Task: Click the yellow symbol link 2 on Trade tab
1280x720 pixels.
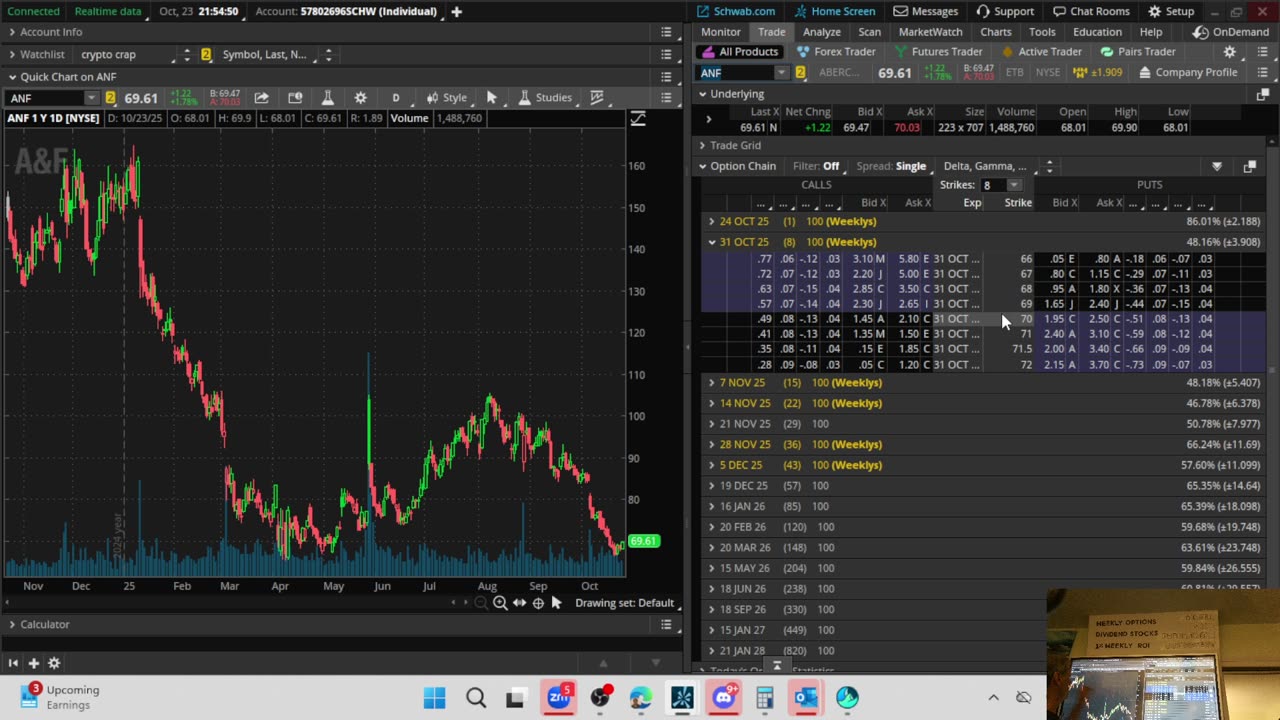Action: 800,73
